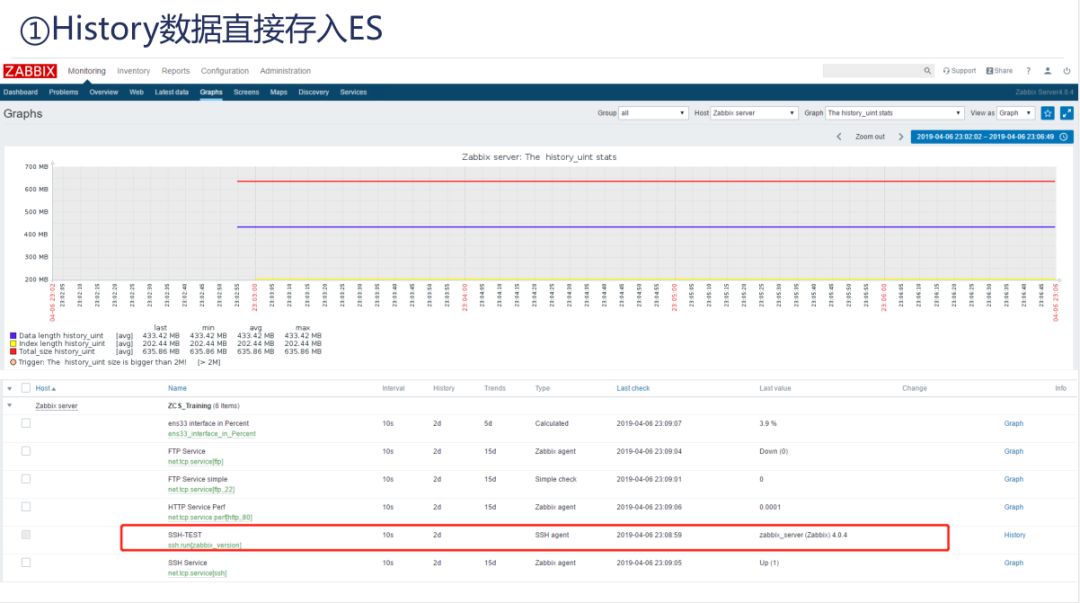Viewport: 1080px width, 603px height.
Task: Click the trigger legend circle icon
Action: point(13,362)
